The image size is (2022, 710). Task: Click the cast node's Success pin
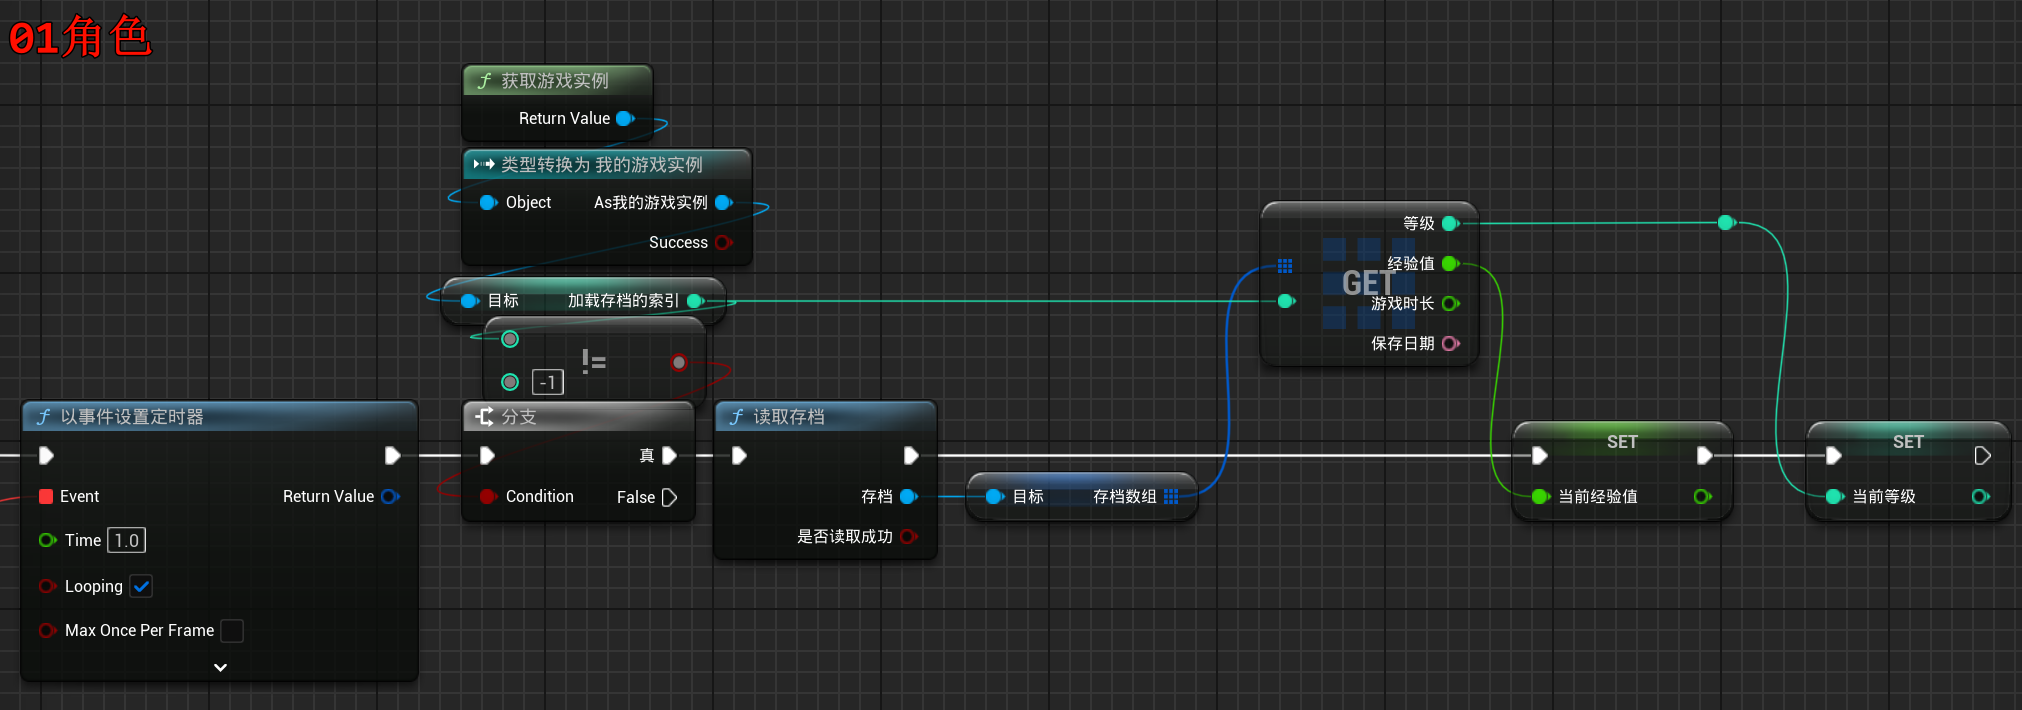(723, 243)
